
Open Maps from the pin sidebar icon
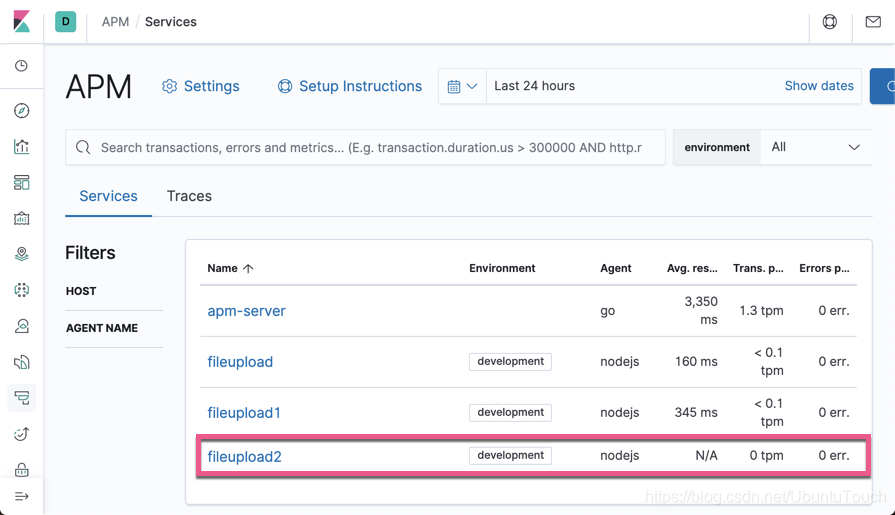coord(21,254)
